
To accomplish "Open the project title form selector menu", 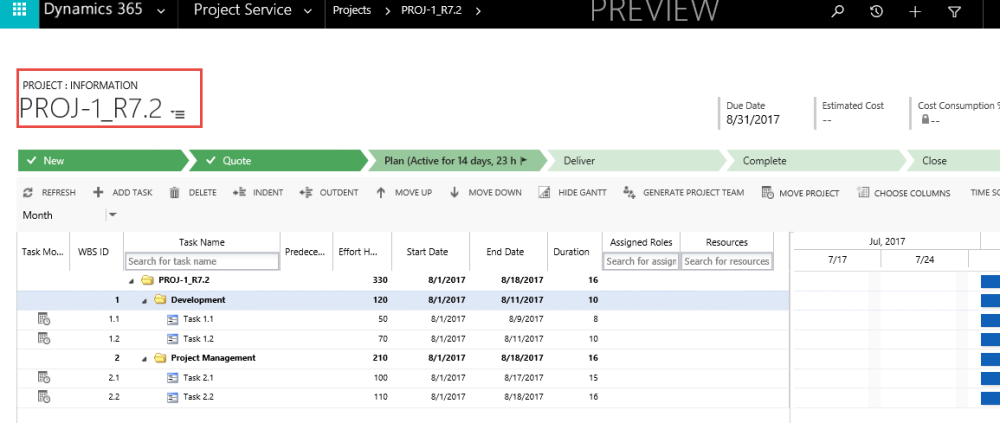I will coord(178,114).
